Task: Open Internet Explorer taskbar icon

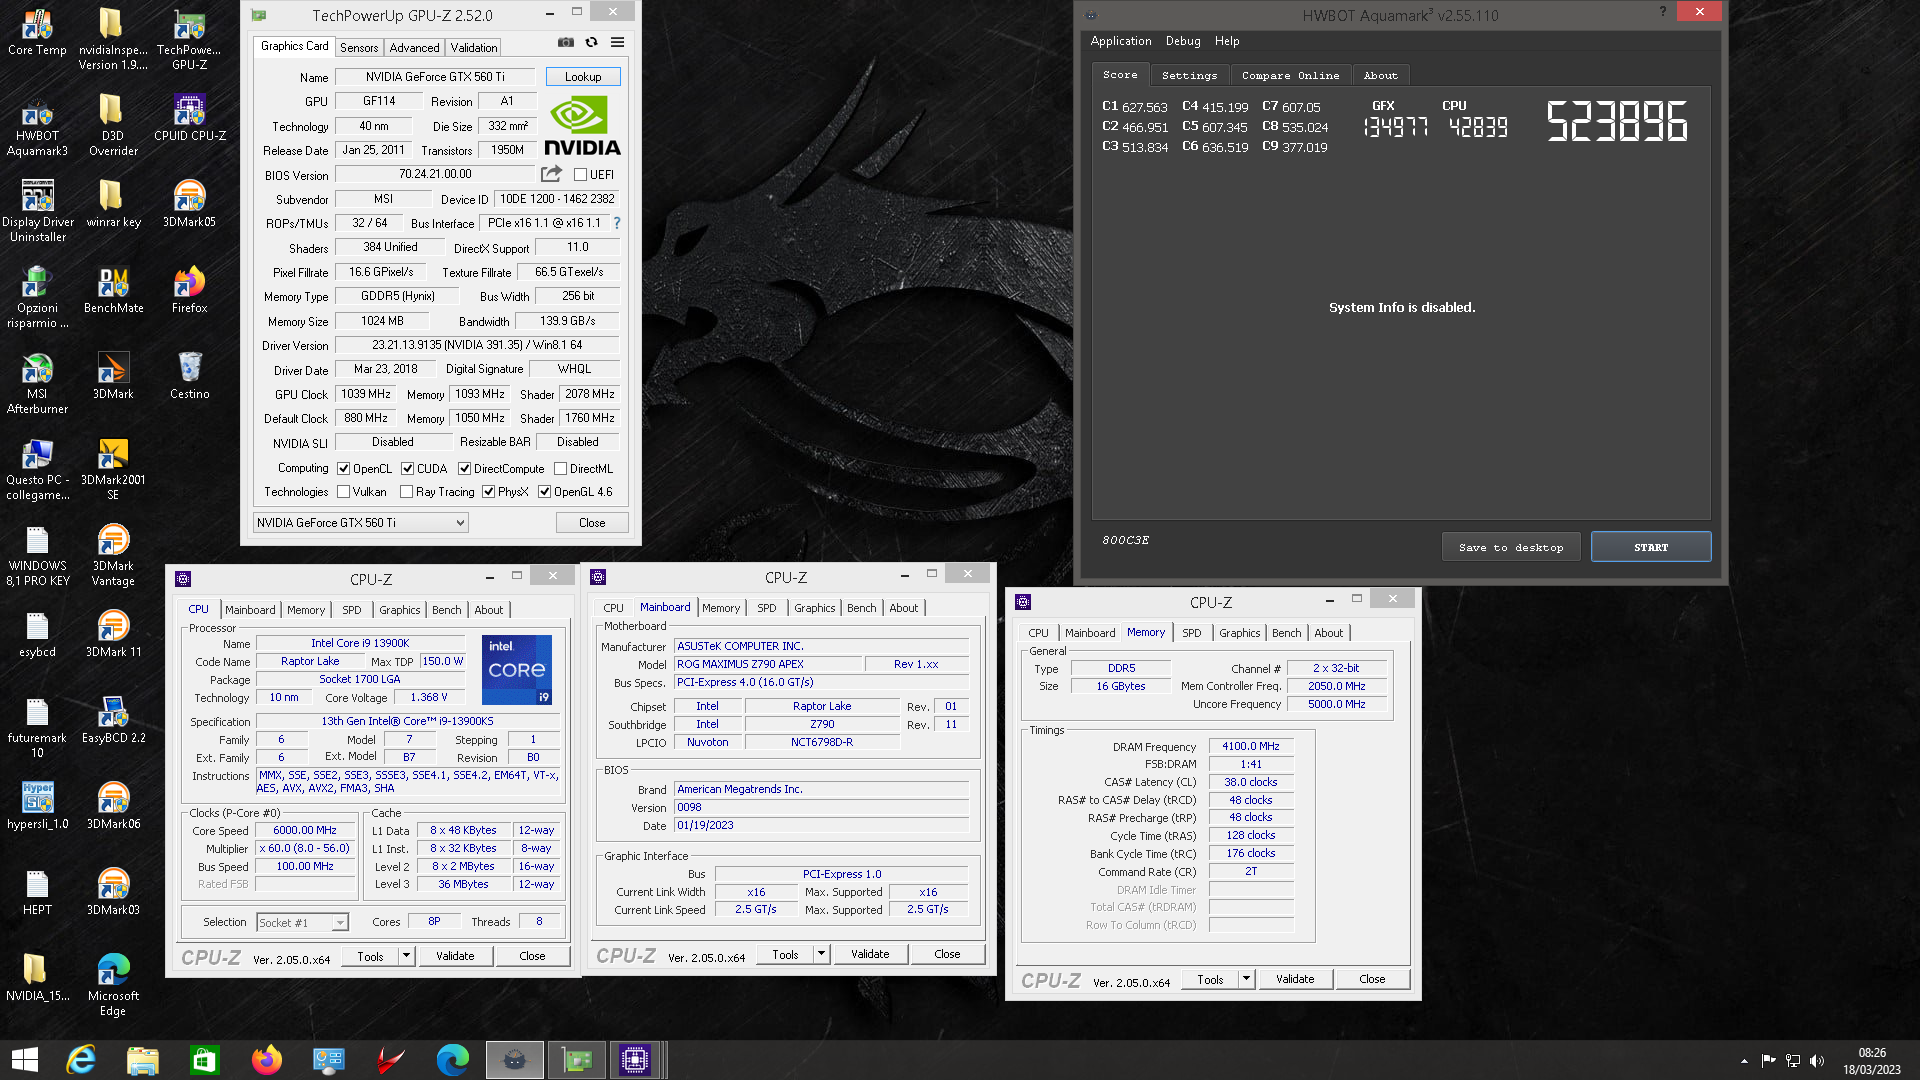Action: click(81, 1060)
